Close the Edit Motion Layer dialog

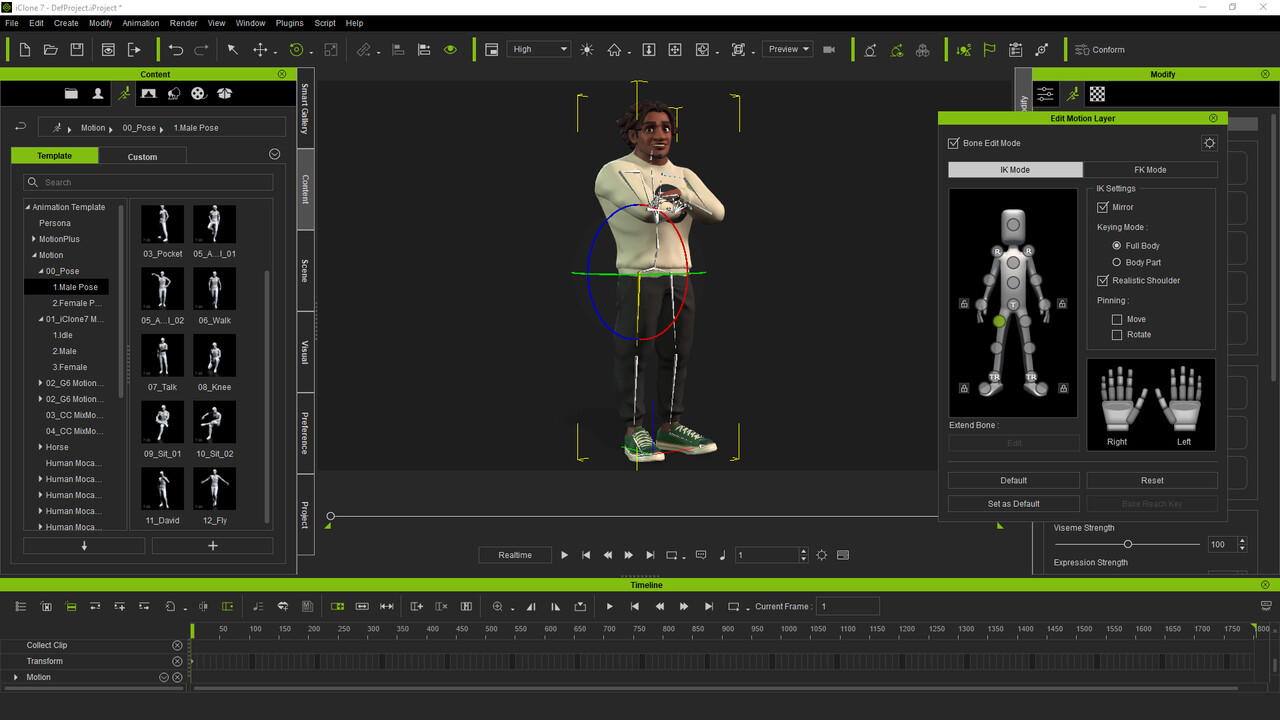pos(1214,118)
